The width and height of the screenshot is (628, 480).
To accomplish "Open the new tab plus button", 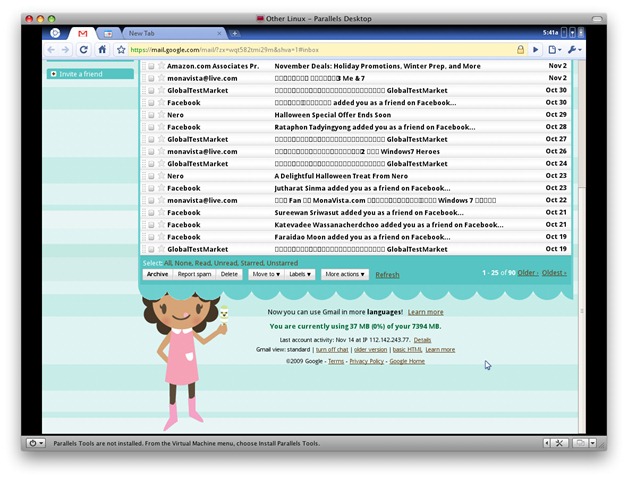I will pyautogui.click(x=235, y=33).
